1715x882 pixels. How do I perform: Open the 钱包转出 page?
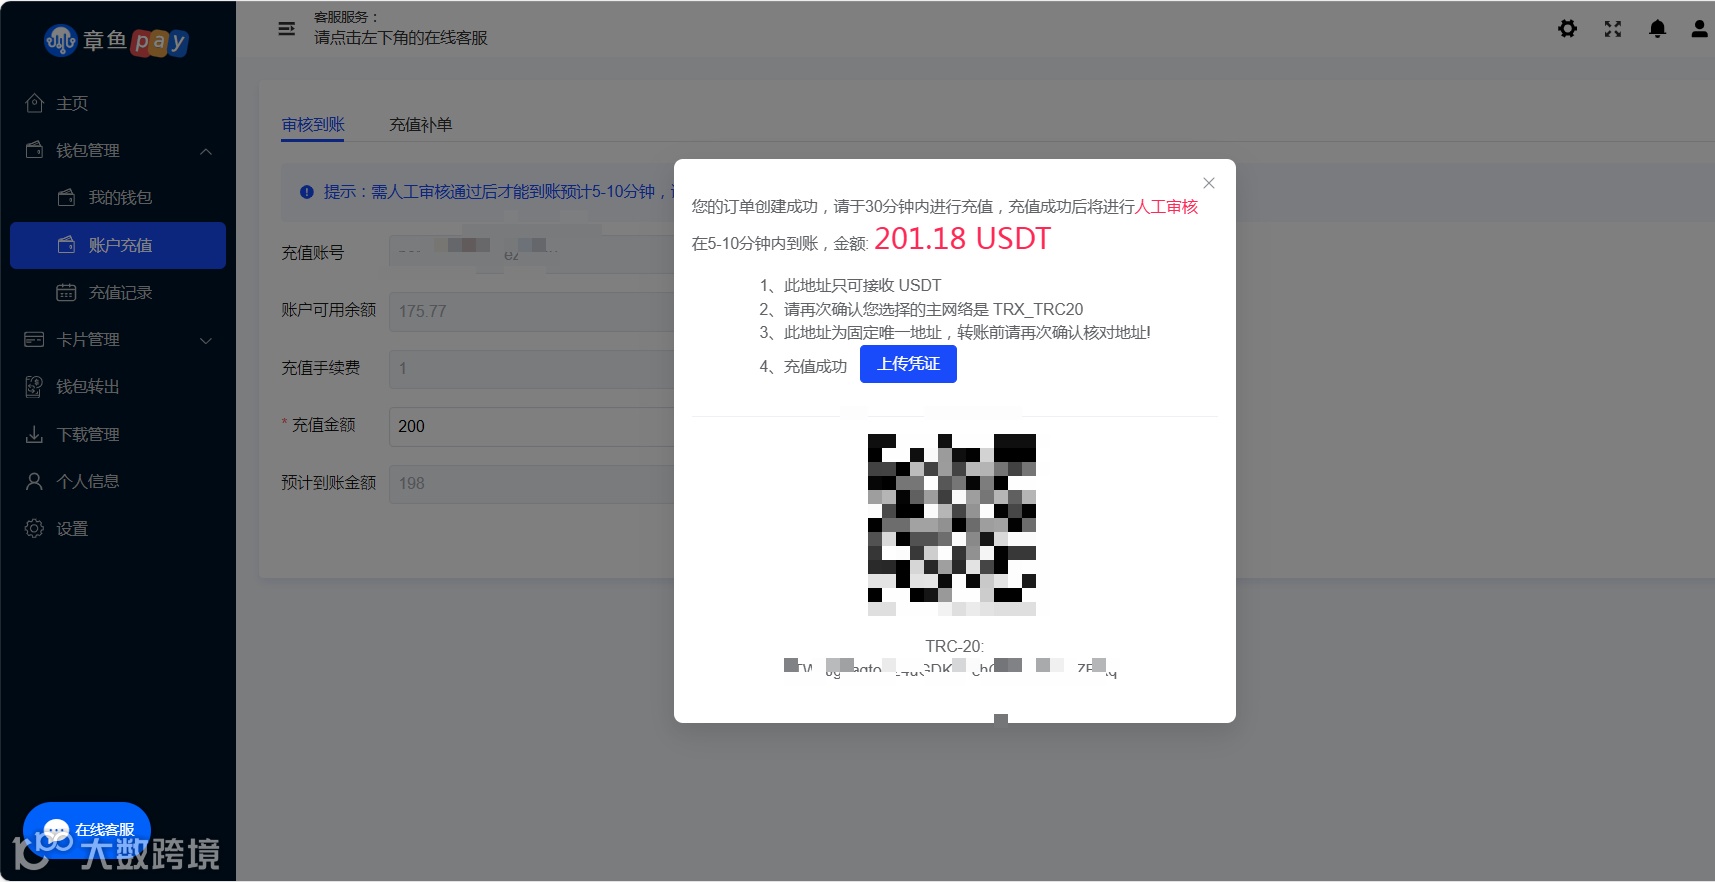pyautogui.click(x=118, y=386)
